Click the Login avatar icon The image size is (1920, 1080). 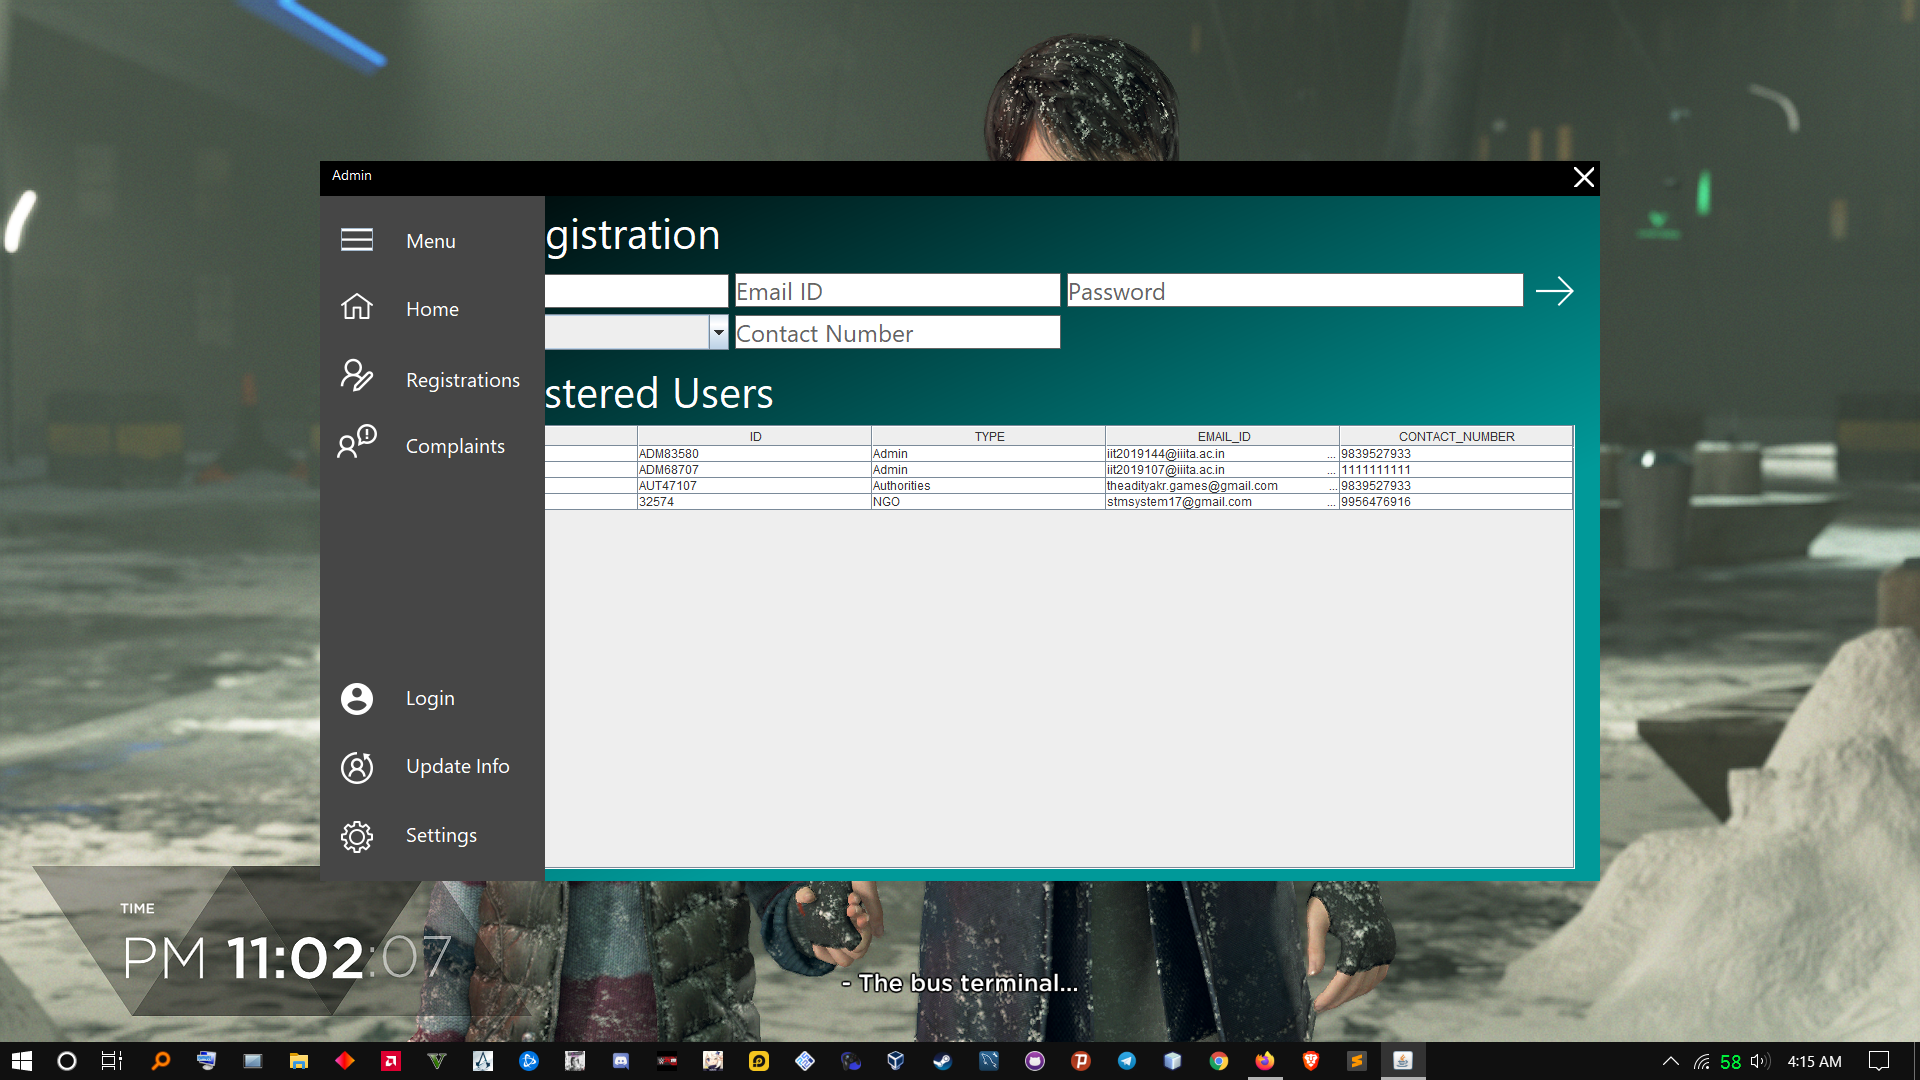coord(356,698)
